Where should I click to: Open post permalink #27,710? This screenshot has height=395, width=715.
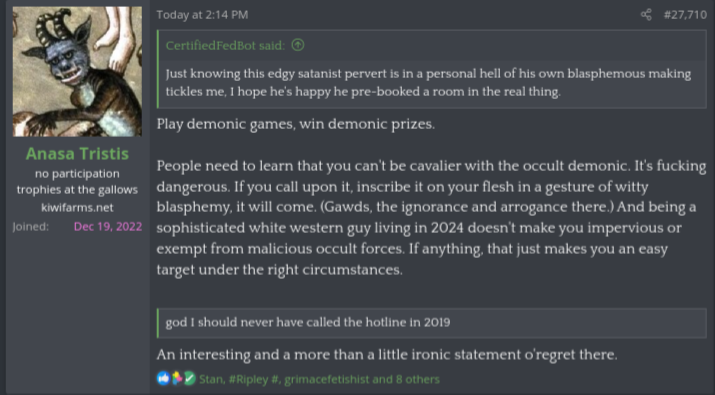[x=685, y=15]
